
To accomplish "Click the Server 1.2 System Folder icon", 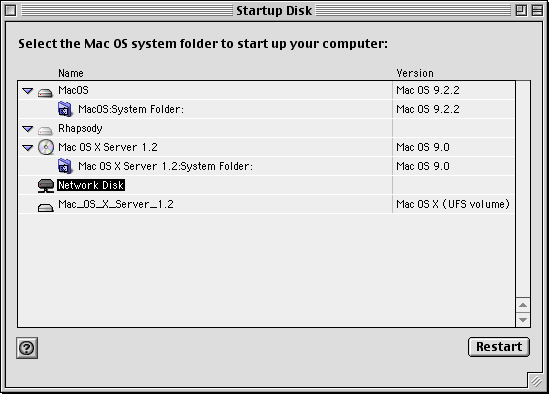I will tap(65, 166).
